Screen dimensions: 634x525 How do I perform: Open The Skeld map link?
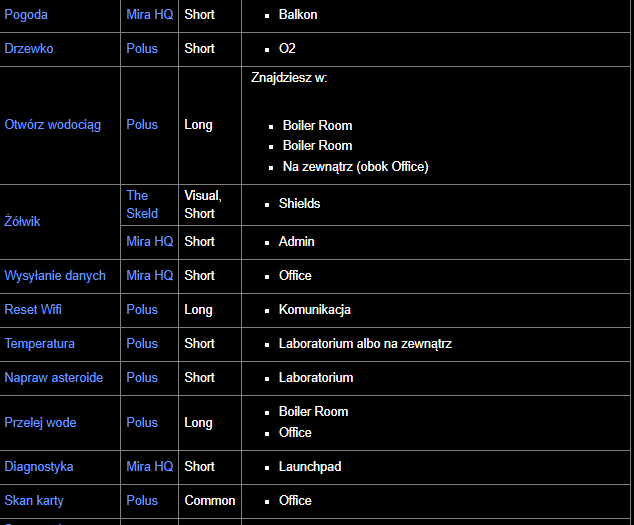point(142,204)
